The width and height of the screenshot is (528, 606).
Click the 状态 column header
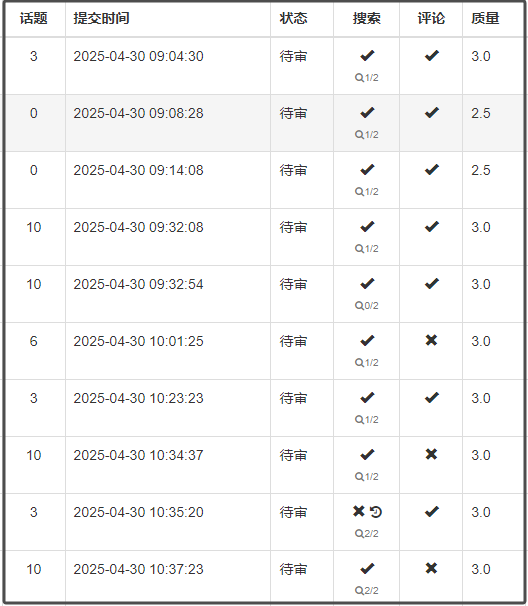tap(293, 18)
